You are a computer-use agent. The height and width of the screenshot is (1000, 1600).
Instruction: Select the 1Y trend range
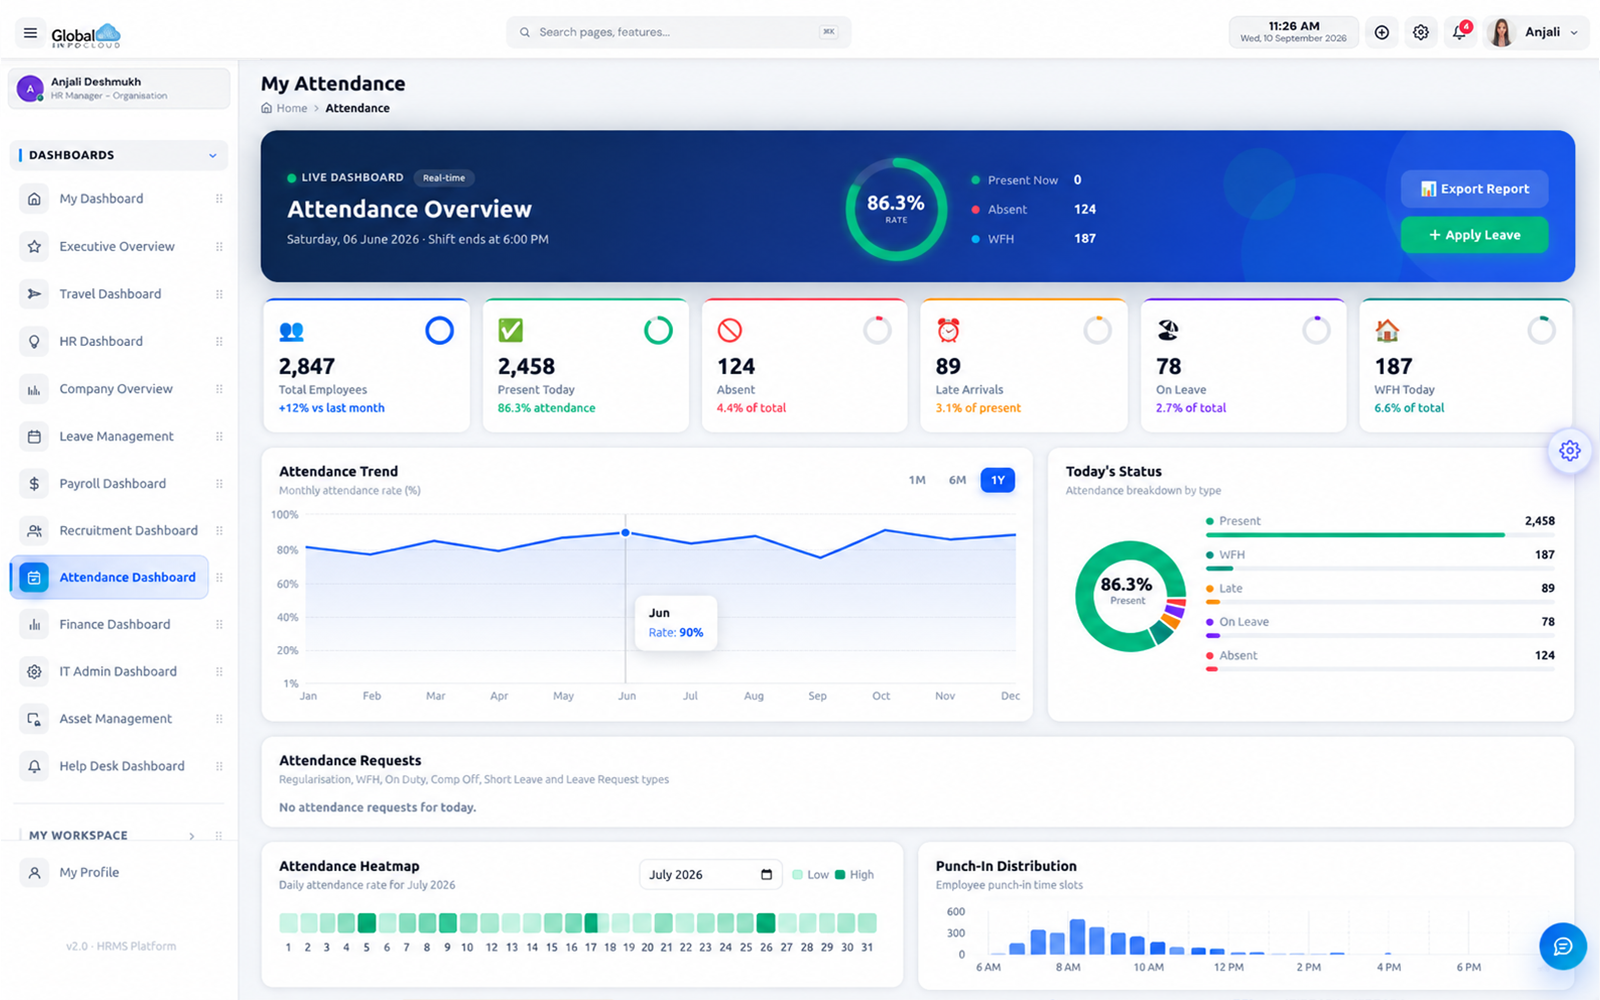[997, 480]
